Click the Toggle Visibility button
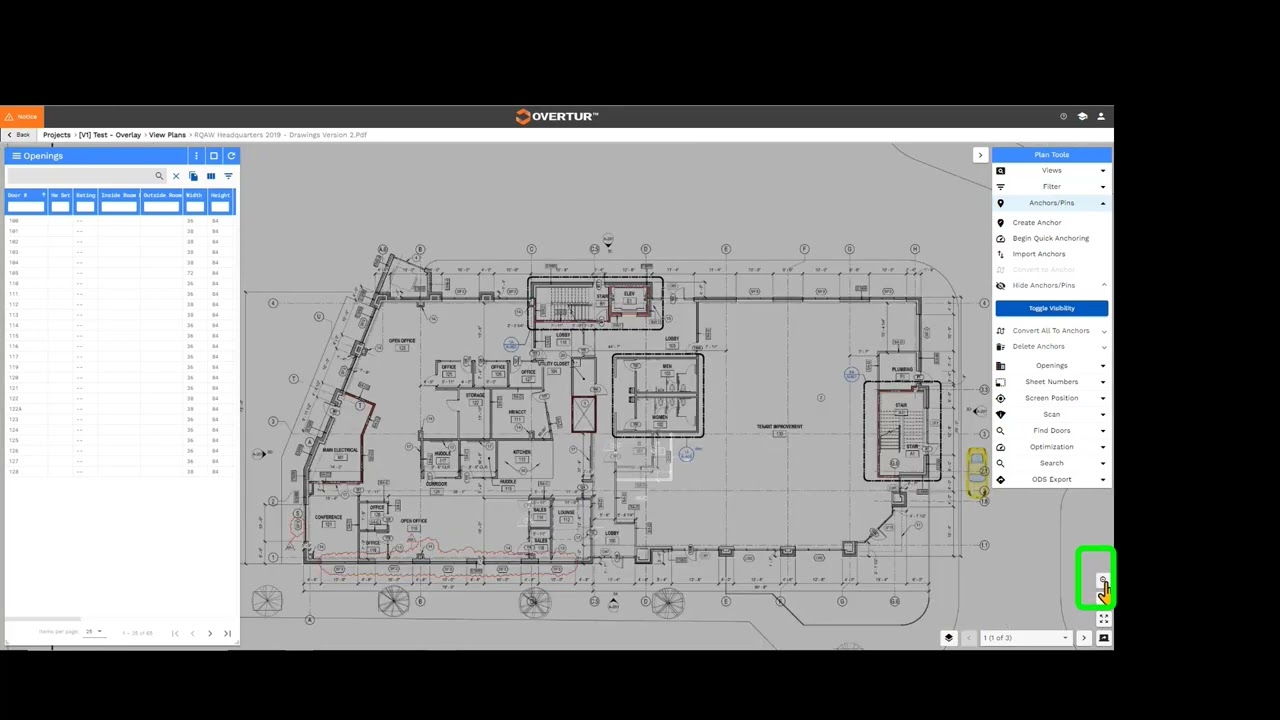The image size is (1280, 720). (x=1051, y=308)
